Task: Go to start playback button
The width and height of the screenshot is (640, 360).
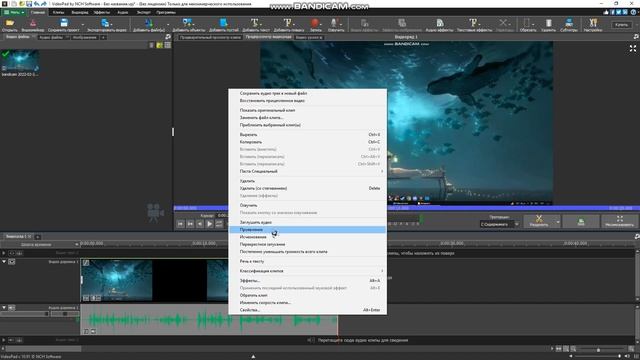Action: 180,224
